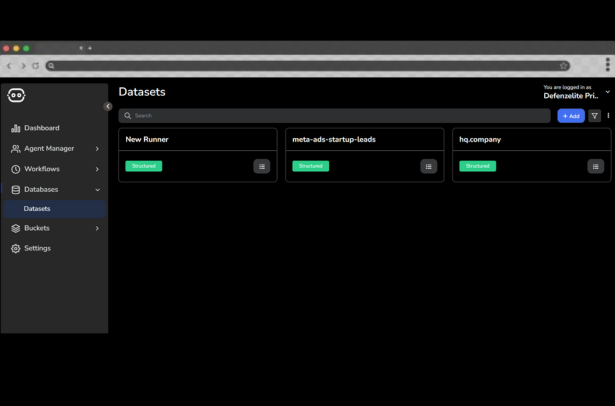Collapse the Databases submenu chevron
Image resolution: width=615 pixels, height=406 pixels.
point(97,190)
